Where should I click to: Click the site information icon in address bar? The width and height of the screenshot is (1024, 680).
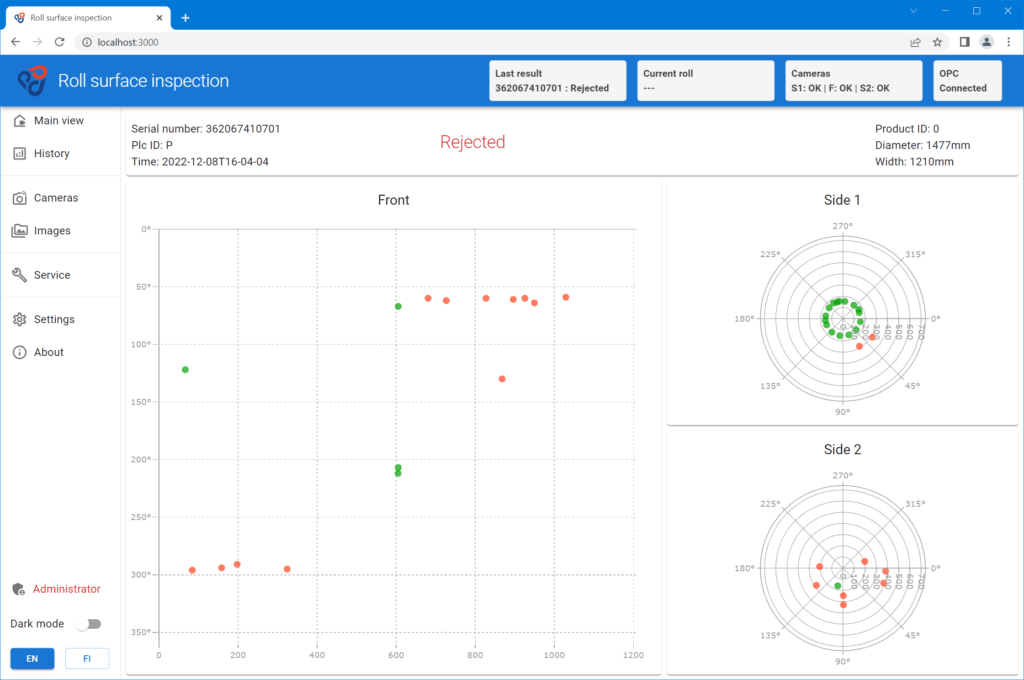[86, 42]
